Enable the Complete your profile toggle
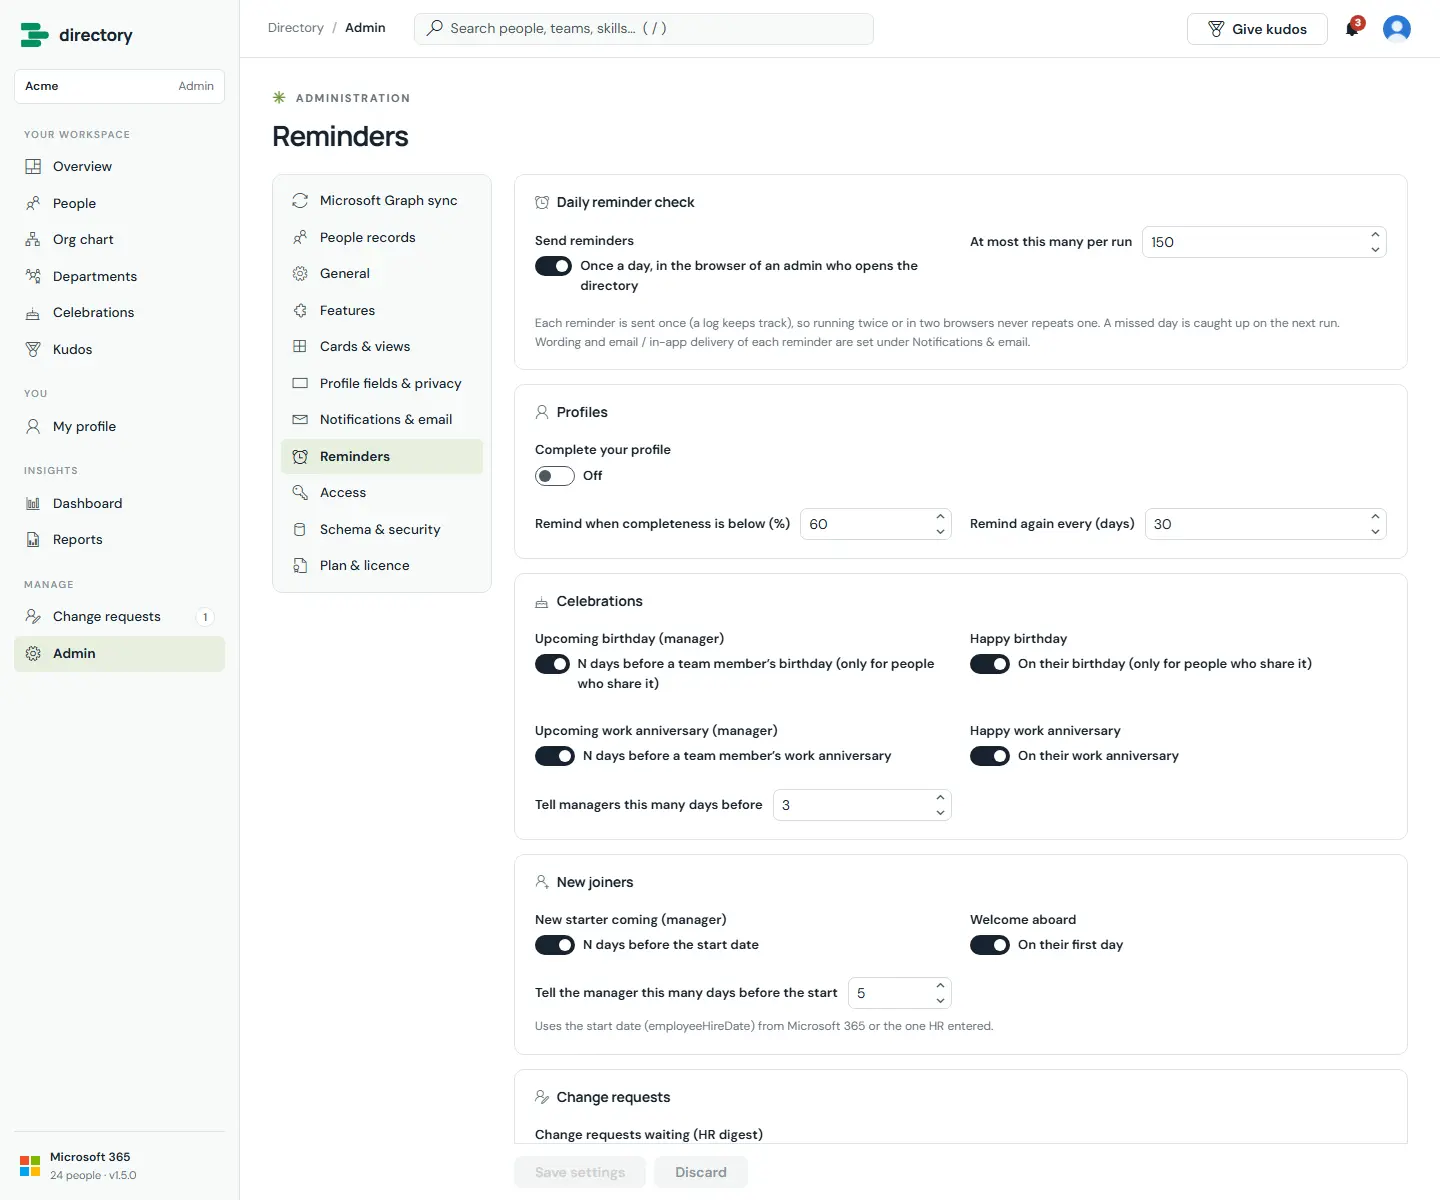1440x1200 pixels. click(554, 476)
